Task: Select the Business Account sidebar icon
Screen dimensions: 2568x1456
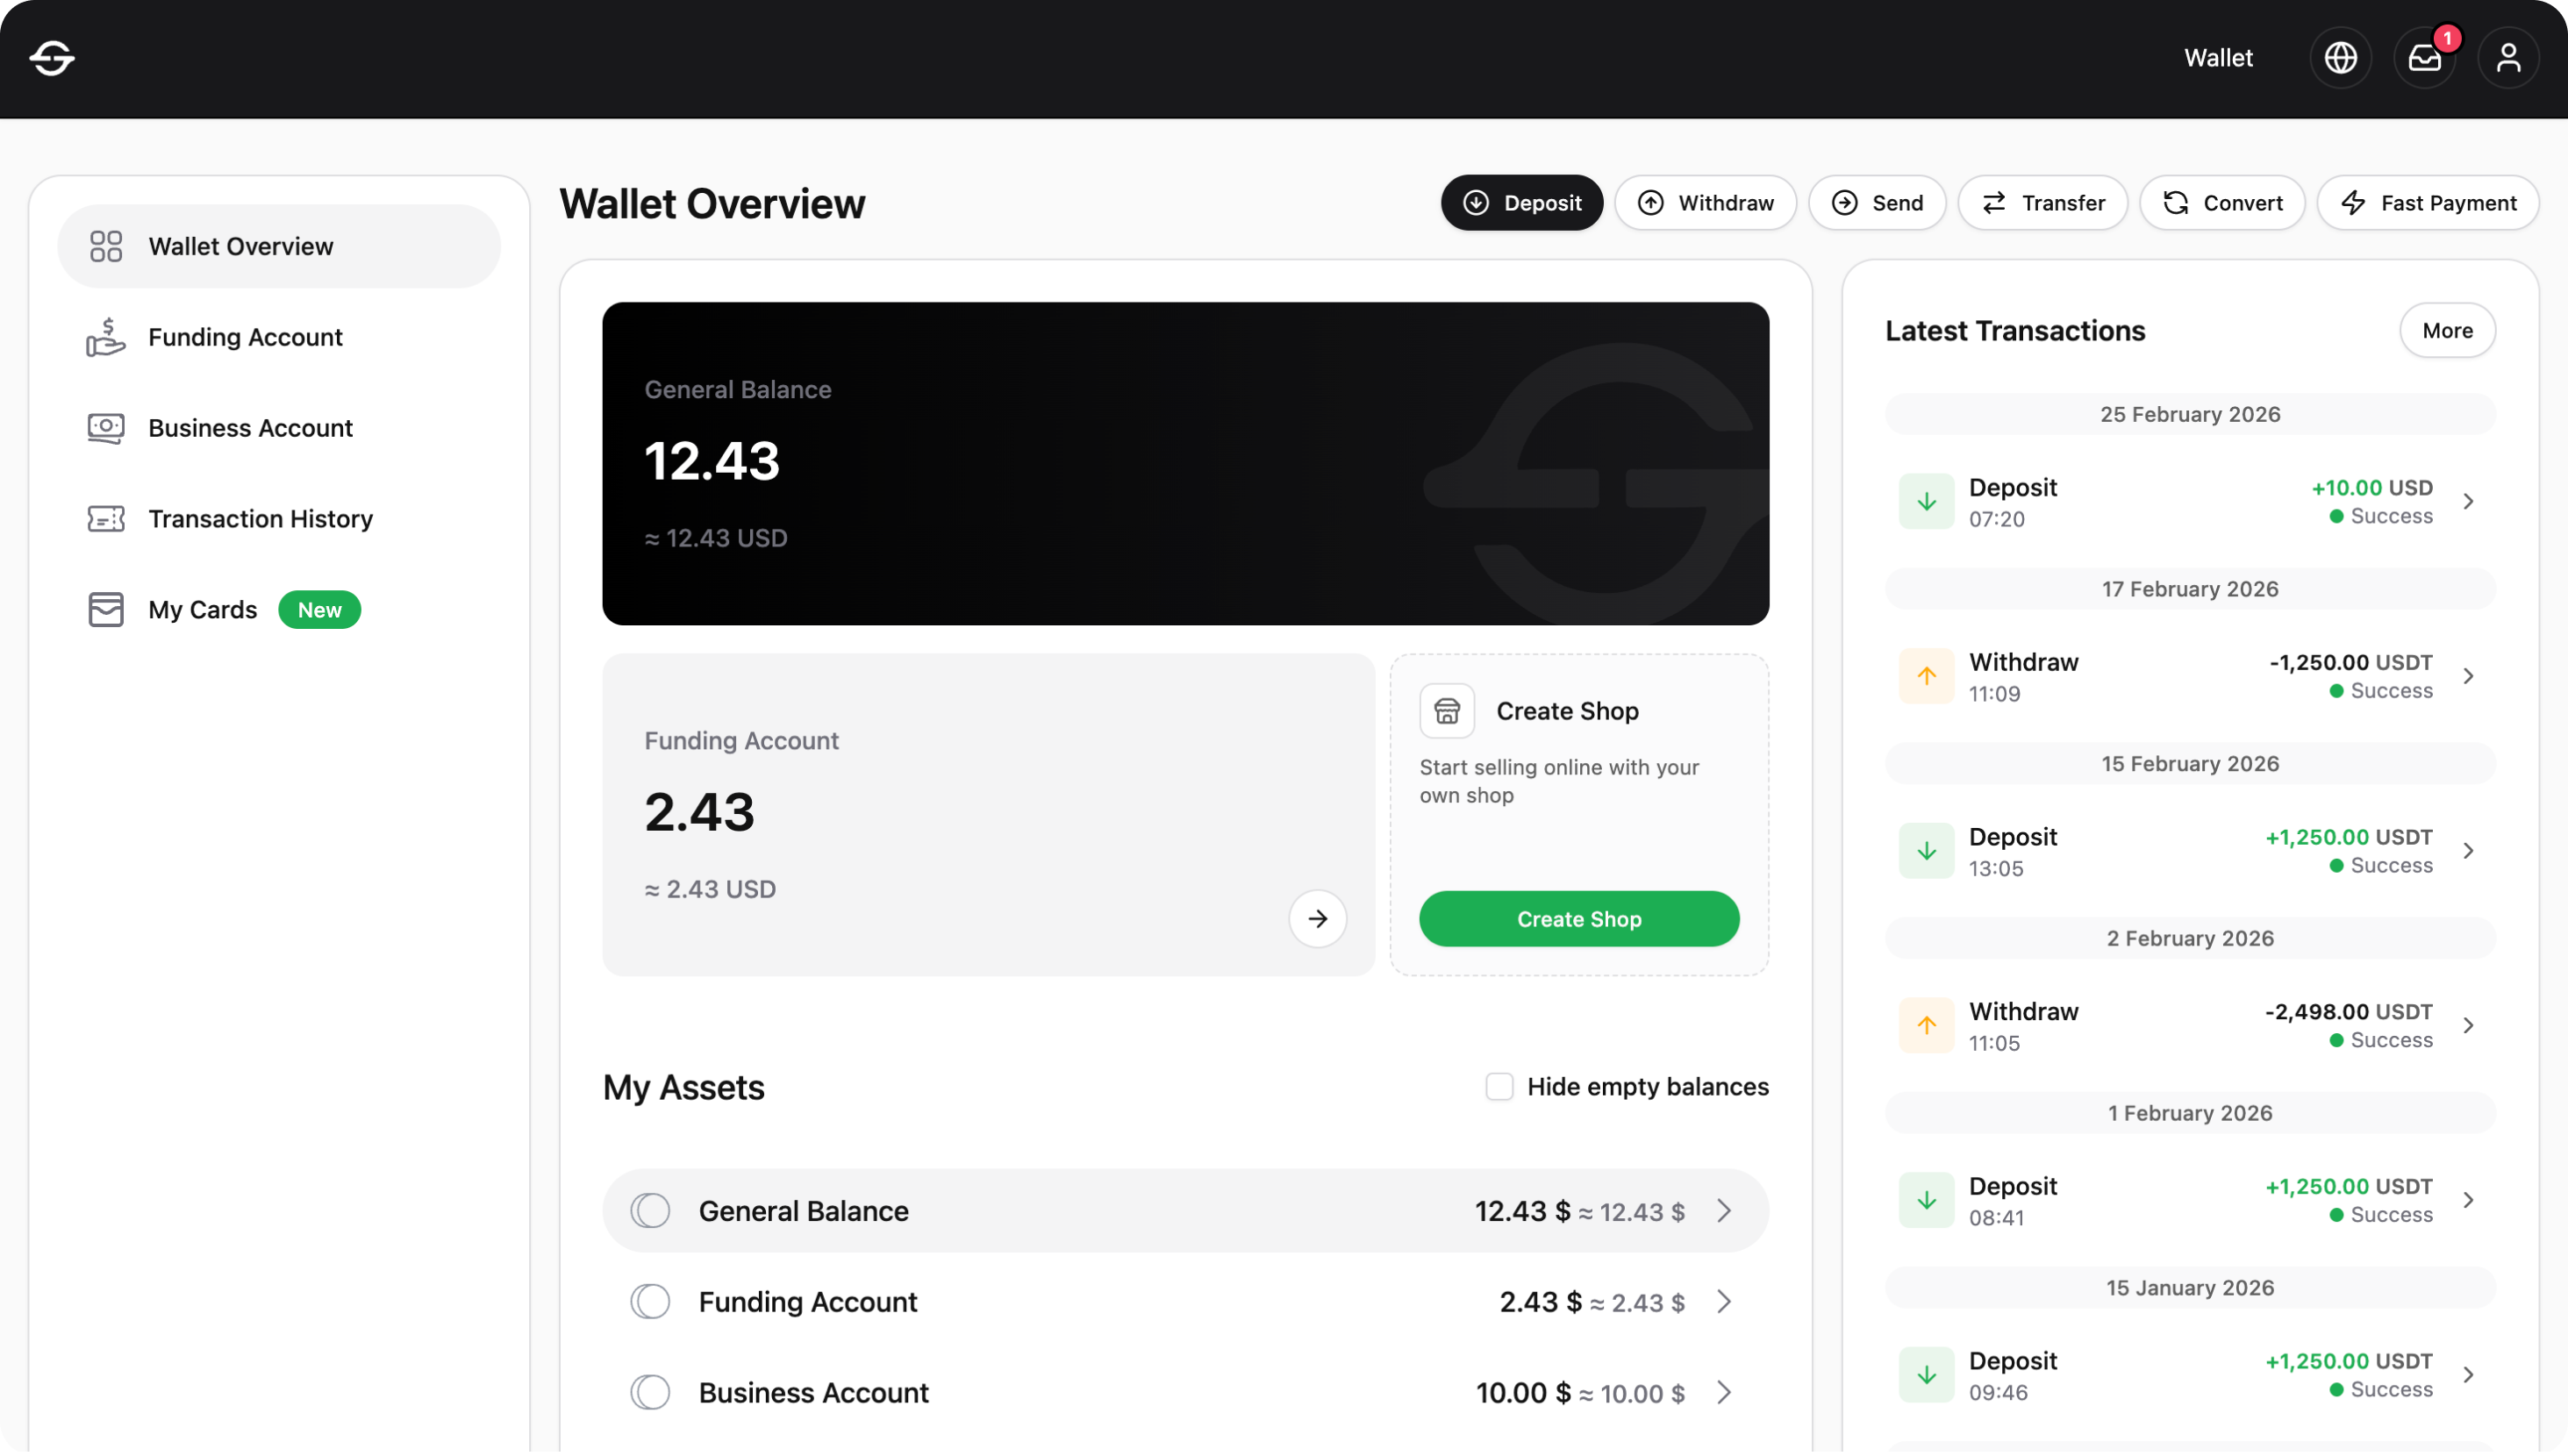Action: (105, 427)
